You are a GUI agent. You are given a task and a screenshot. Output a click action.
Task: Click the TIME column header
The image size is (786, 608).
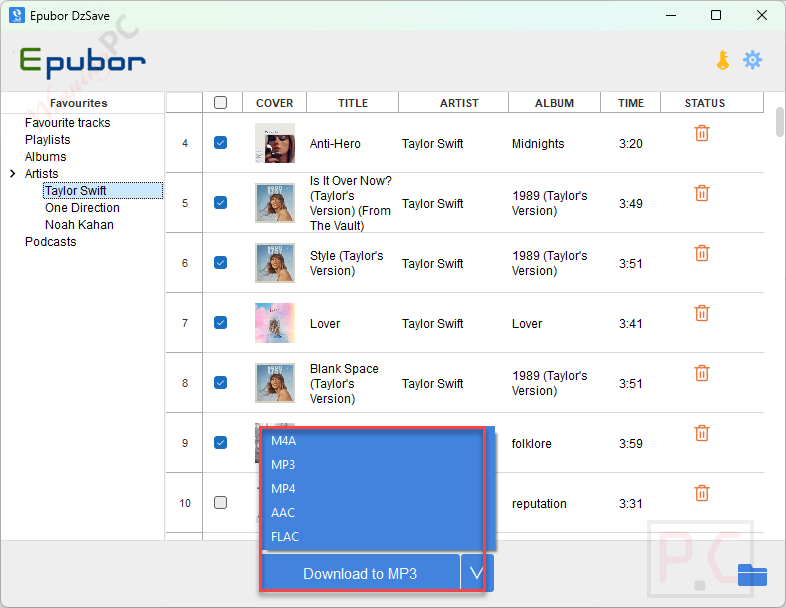coord(631,103)
